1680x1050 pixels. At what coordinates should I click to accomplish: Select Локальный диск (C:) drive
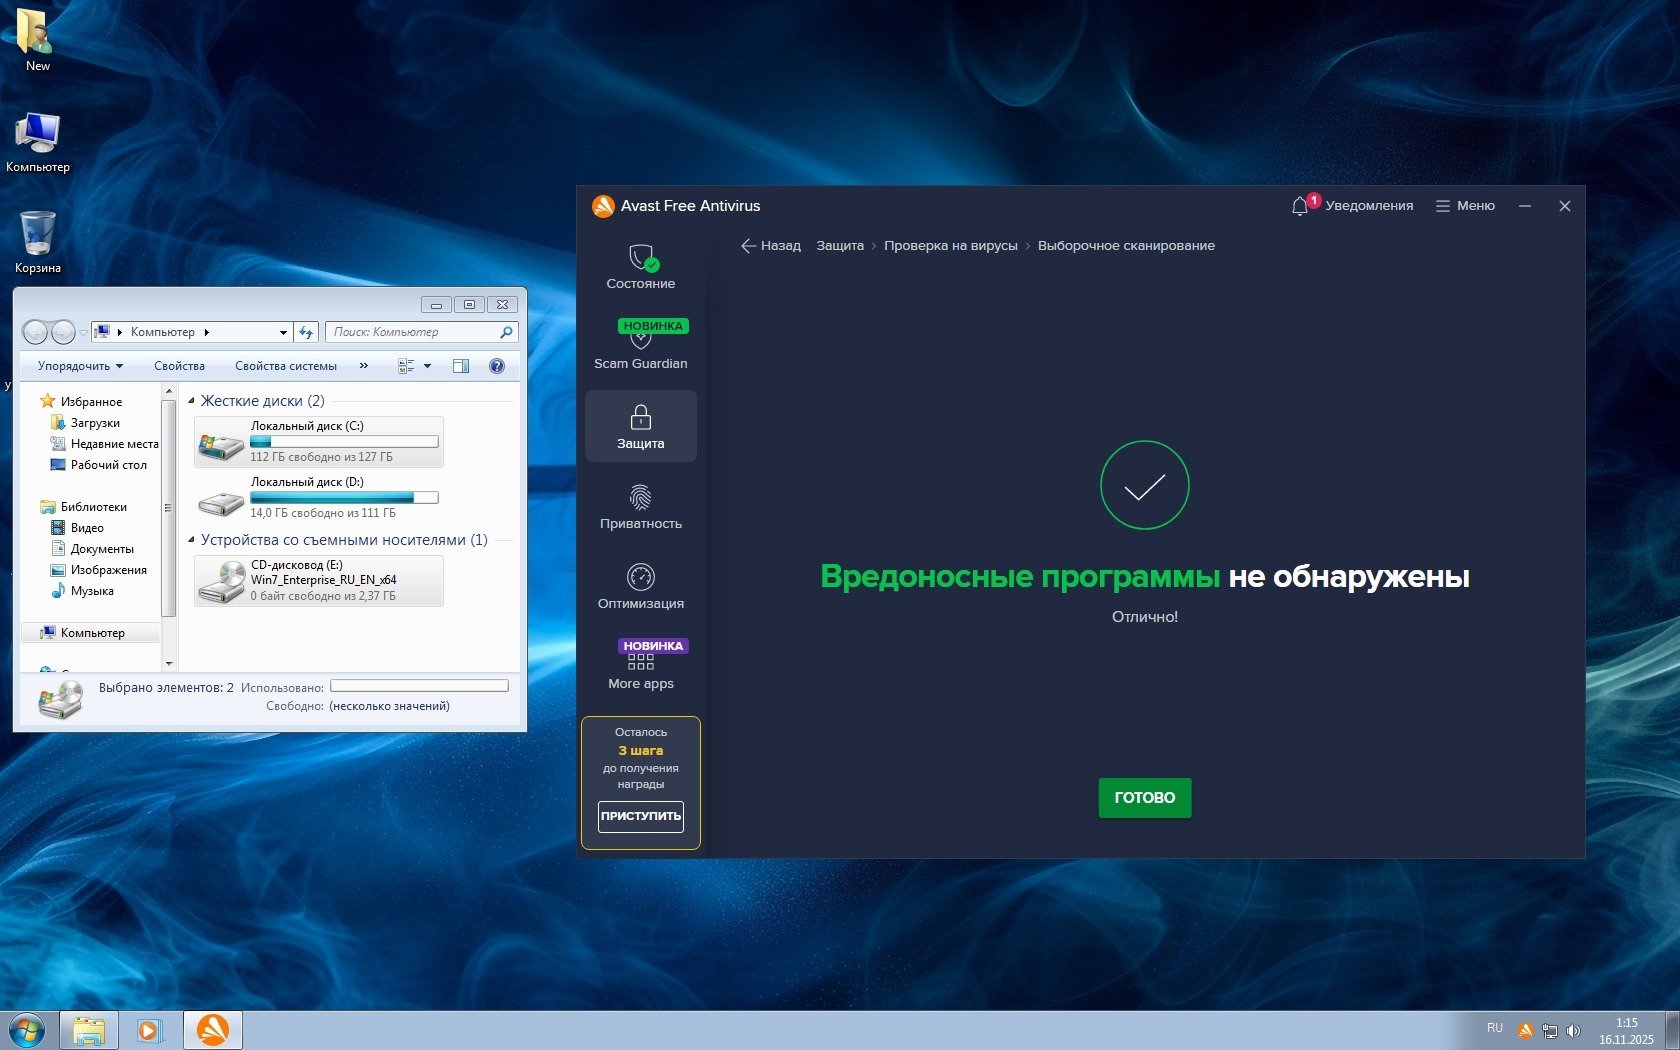[318, 441]
